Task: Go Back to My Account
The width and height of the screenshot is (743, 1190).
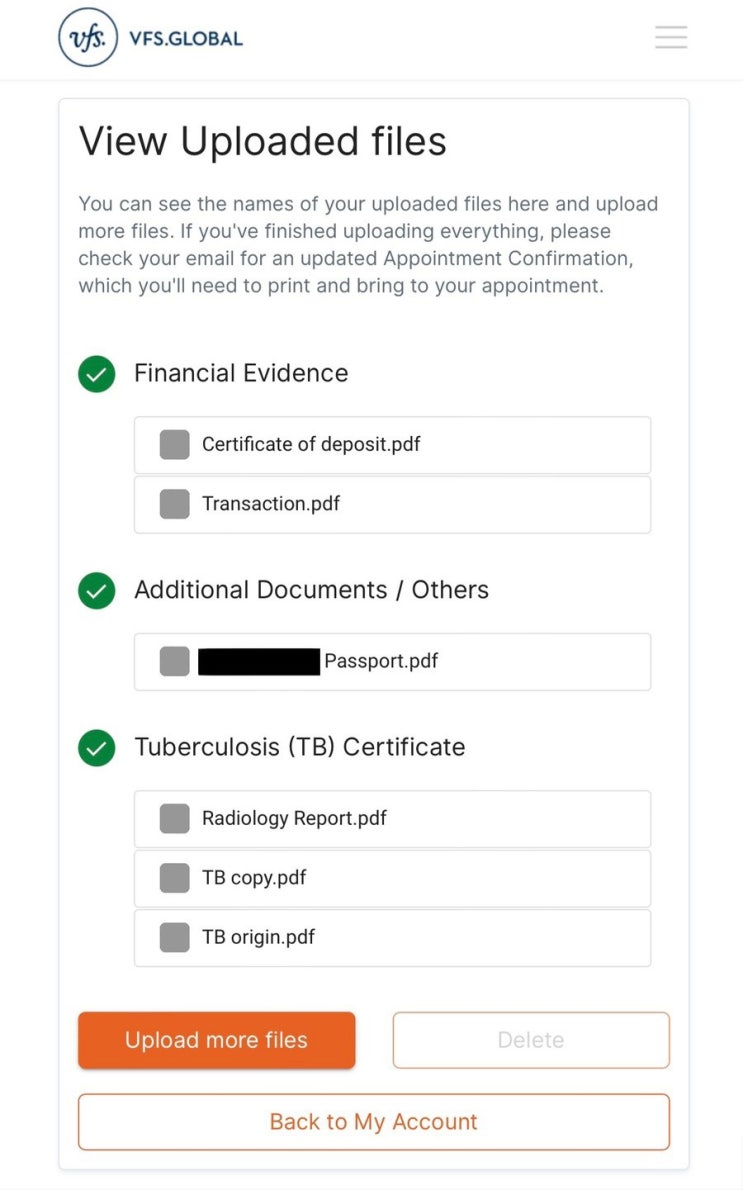Action: tap(373, 1122)
